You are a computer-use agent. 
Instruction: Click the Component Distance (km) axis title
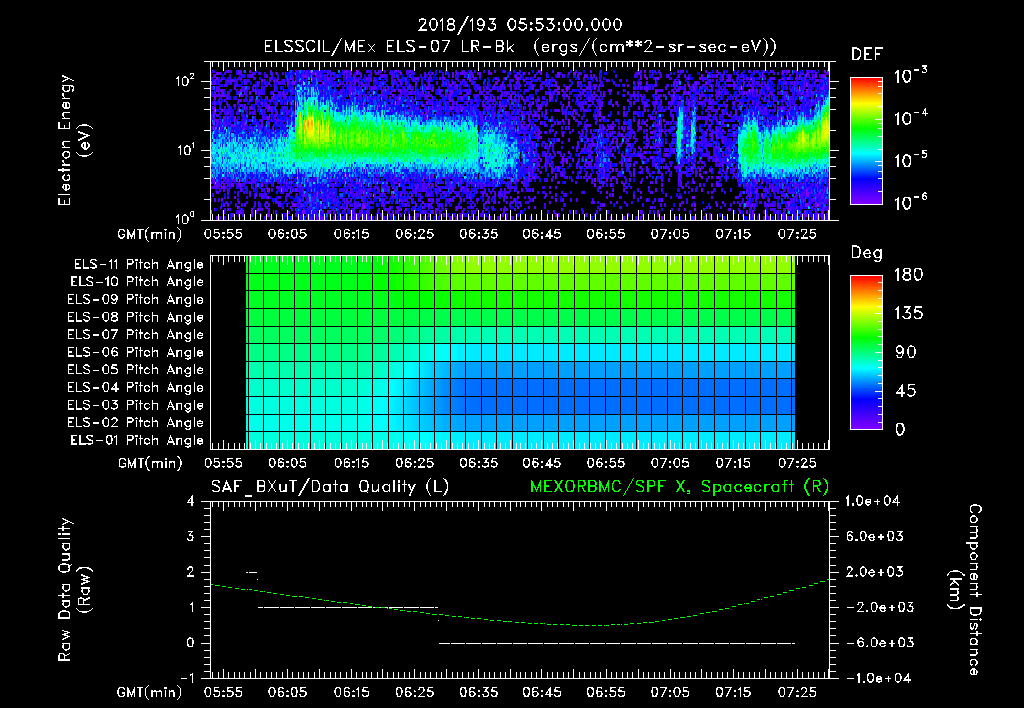(966, 590)
